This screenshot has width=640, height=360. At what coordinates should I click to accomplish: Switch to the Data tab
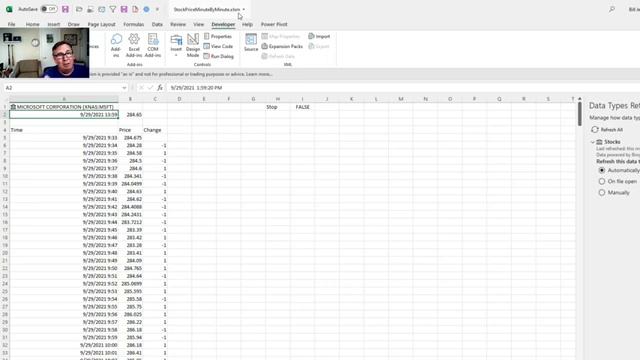[x=157, y=24]
